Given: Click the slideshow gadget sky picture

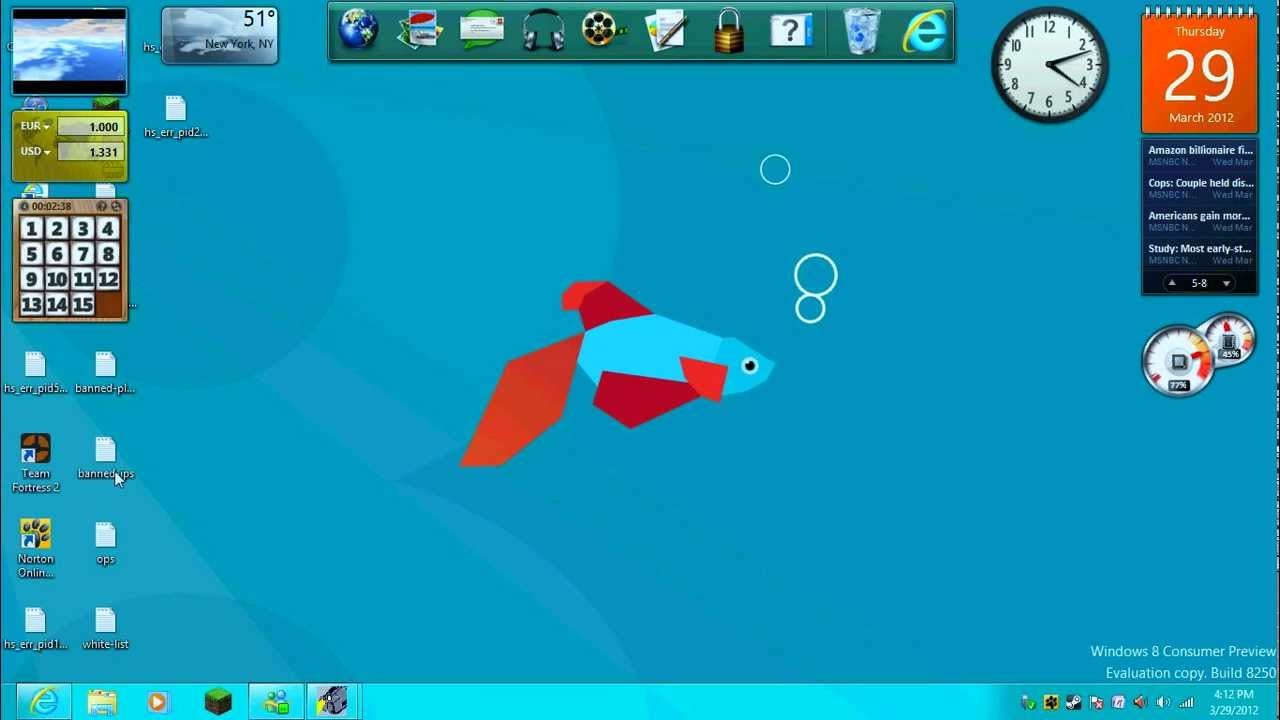Looking at the screenshot, I should [69, 51].
